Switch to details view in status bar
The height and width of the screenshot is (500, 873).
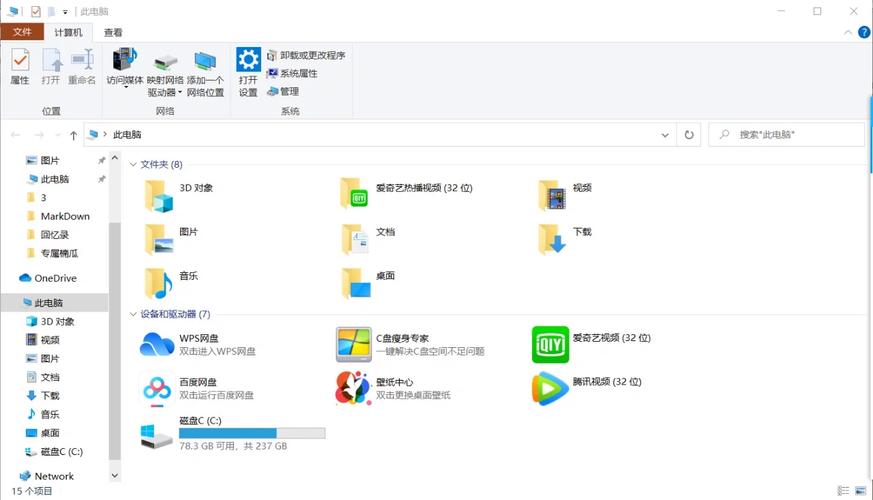tap(843, 491)
